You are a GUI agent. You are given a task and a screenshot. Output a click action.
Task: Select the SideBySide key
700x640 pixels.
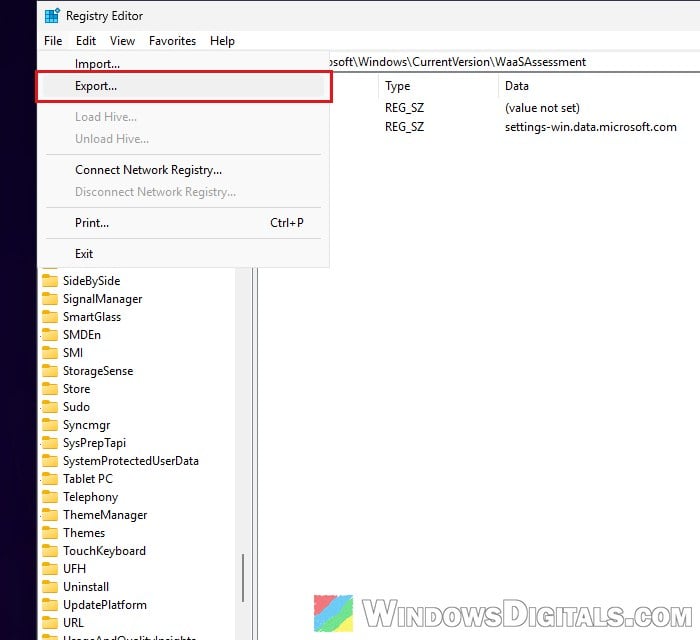[x=92, y=281]
